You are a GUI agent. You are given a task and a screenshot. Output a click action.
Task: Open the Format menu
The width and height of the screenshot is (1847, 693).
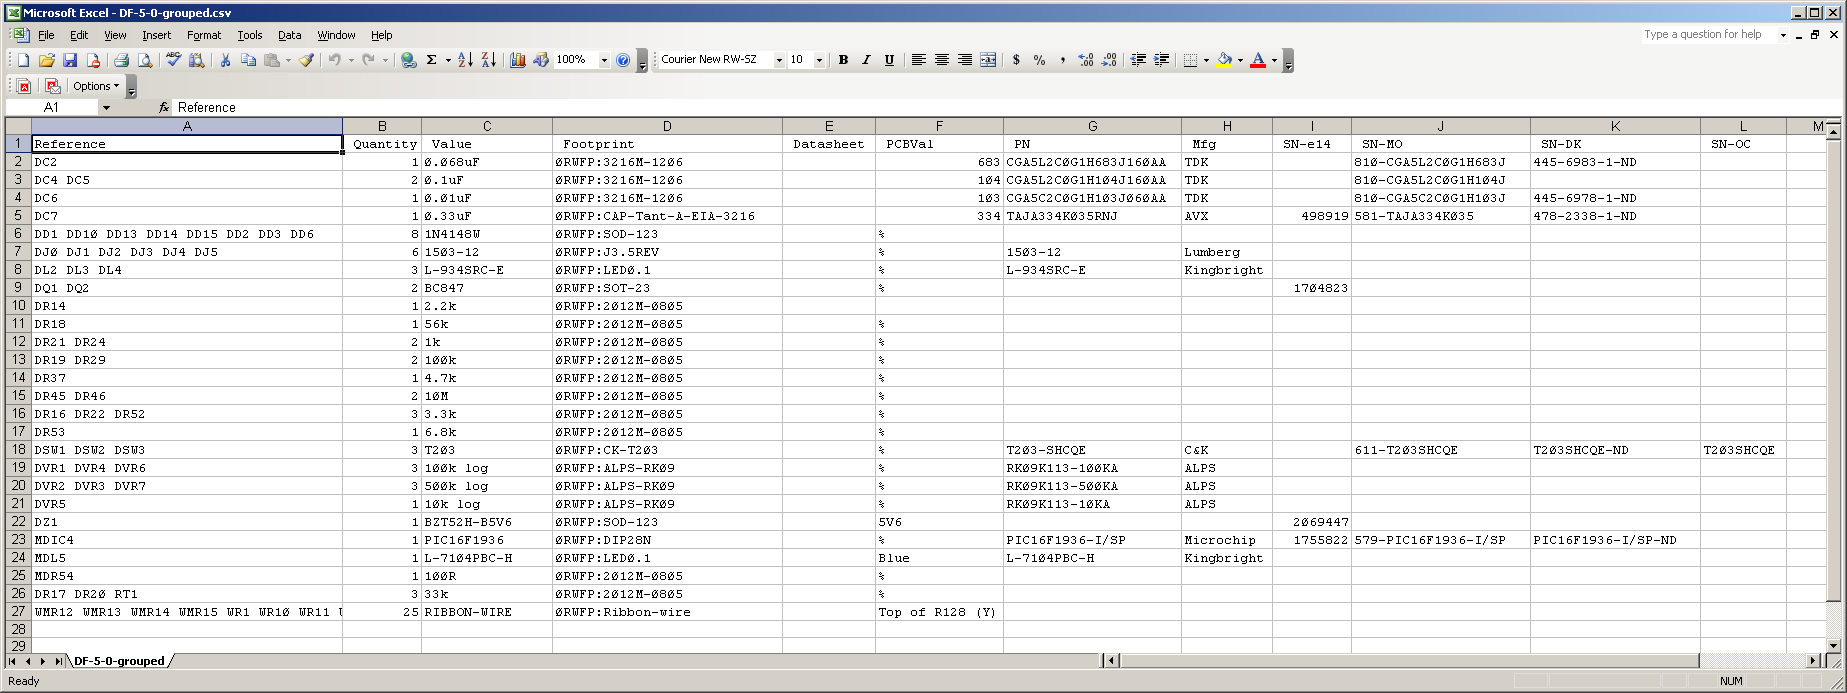204,35
